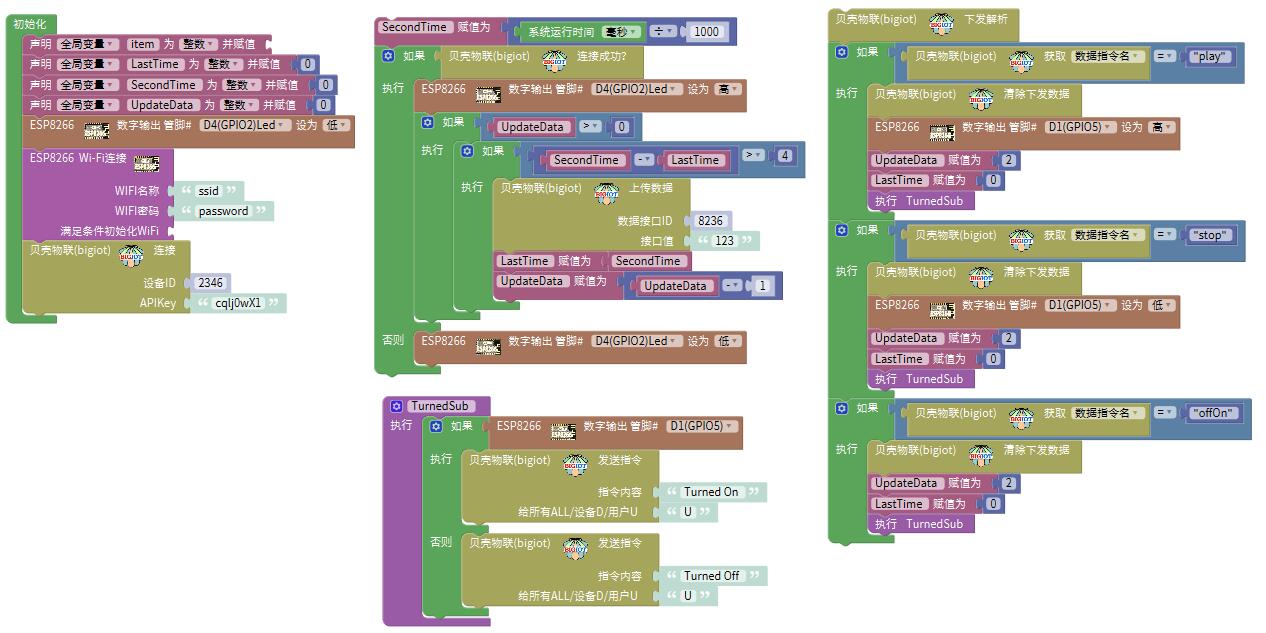1266x633 pixels.
Task: Edit the password WiFi field
Action: pyautogui.click(x=223, y=211)
